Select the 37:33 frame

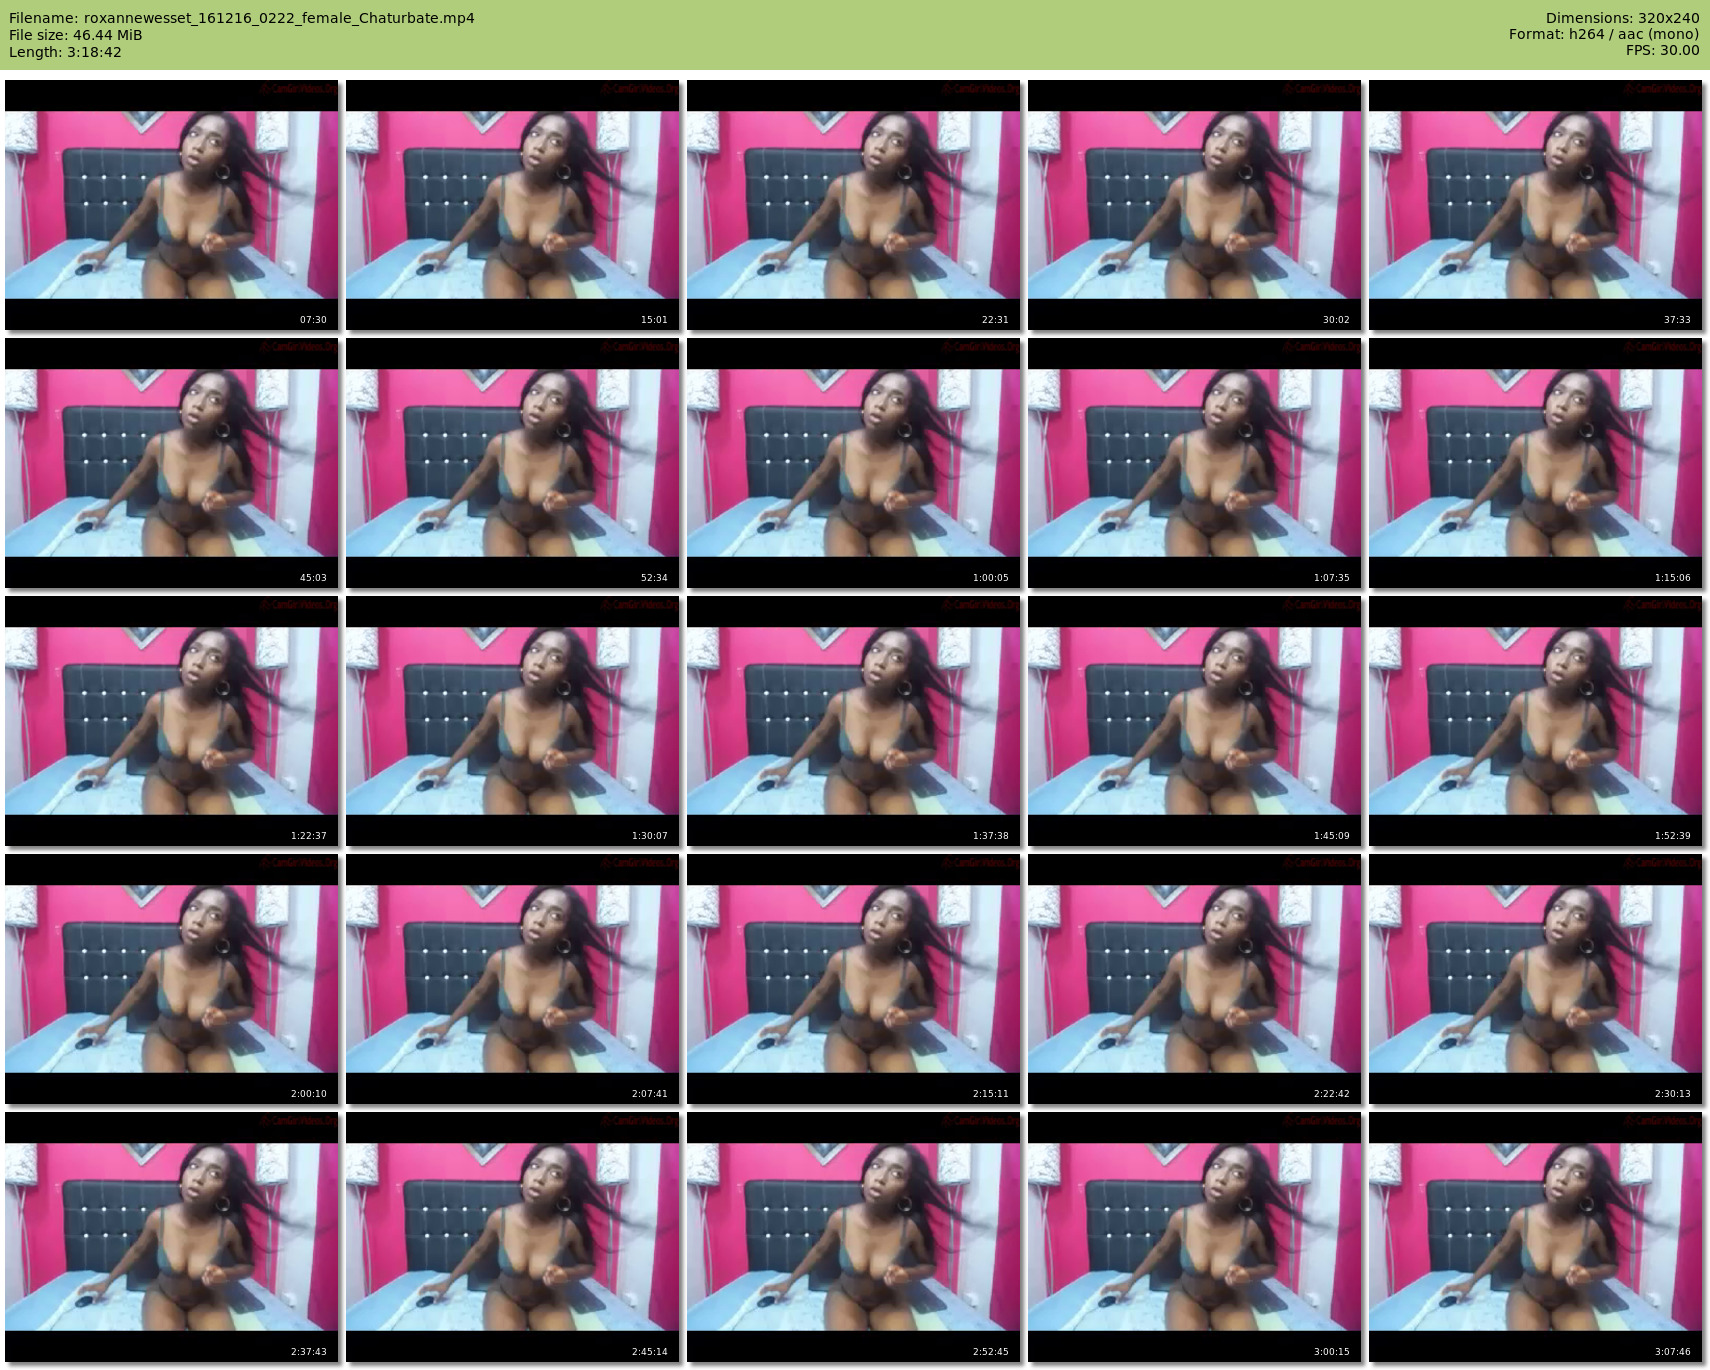click(x=1536, y=205)
